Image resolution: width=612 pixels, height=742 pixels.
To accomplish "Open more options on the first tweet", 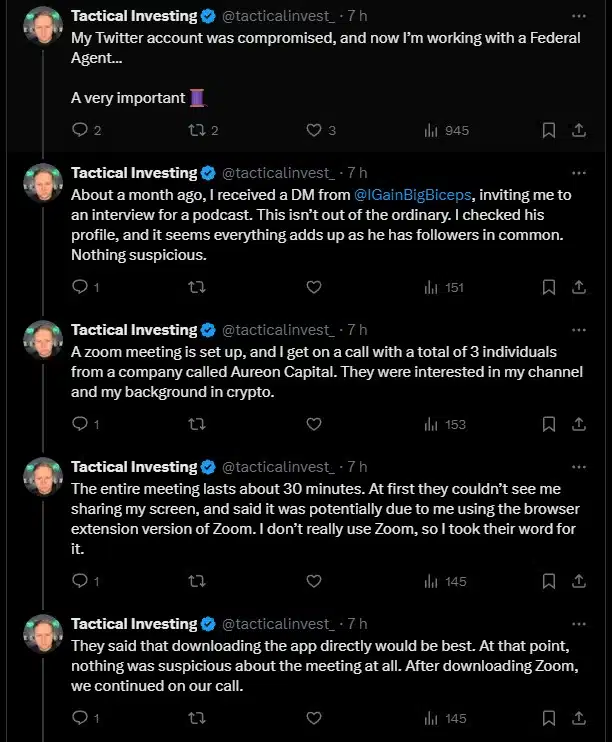I will click(579, 16).
